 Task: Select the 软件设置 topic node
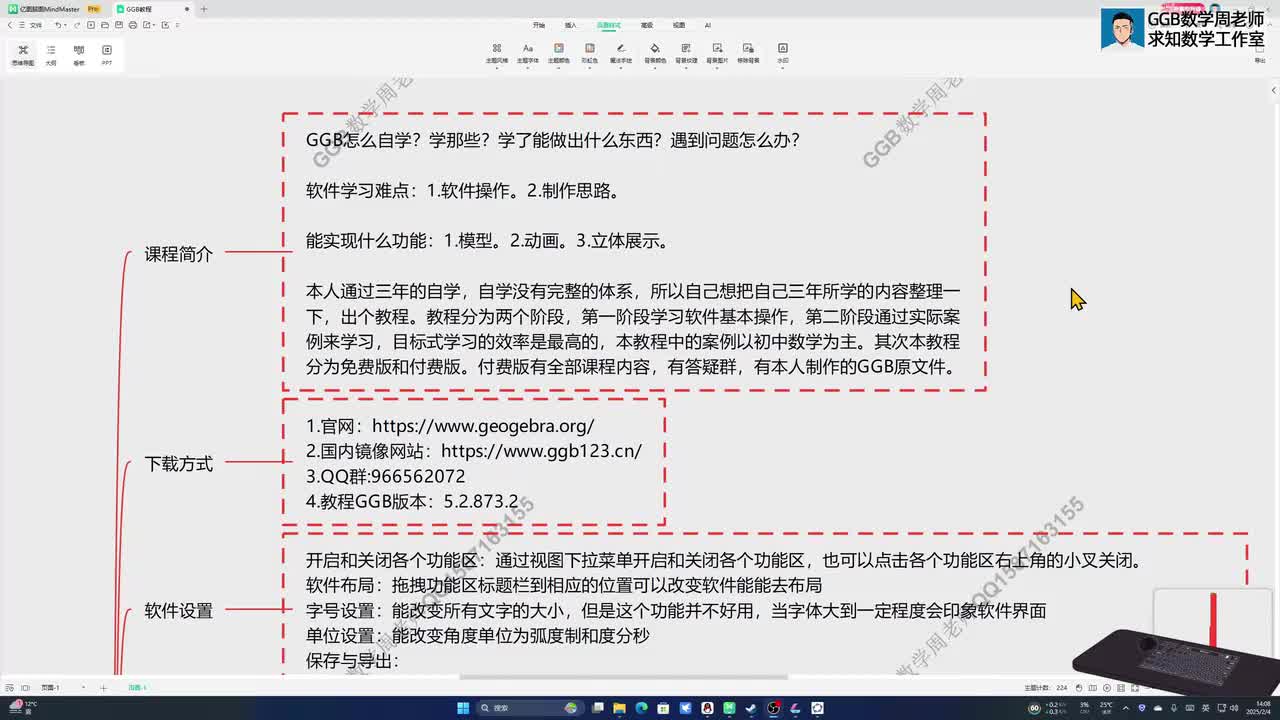pos(179,610)
